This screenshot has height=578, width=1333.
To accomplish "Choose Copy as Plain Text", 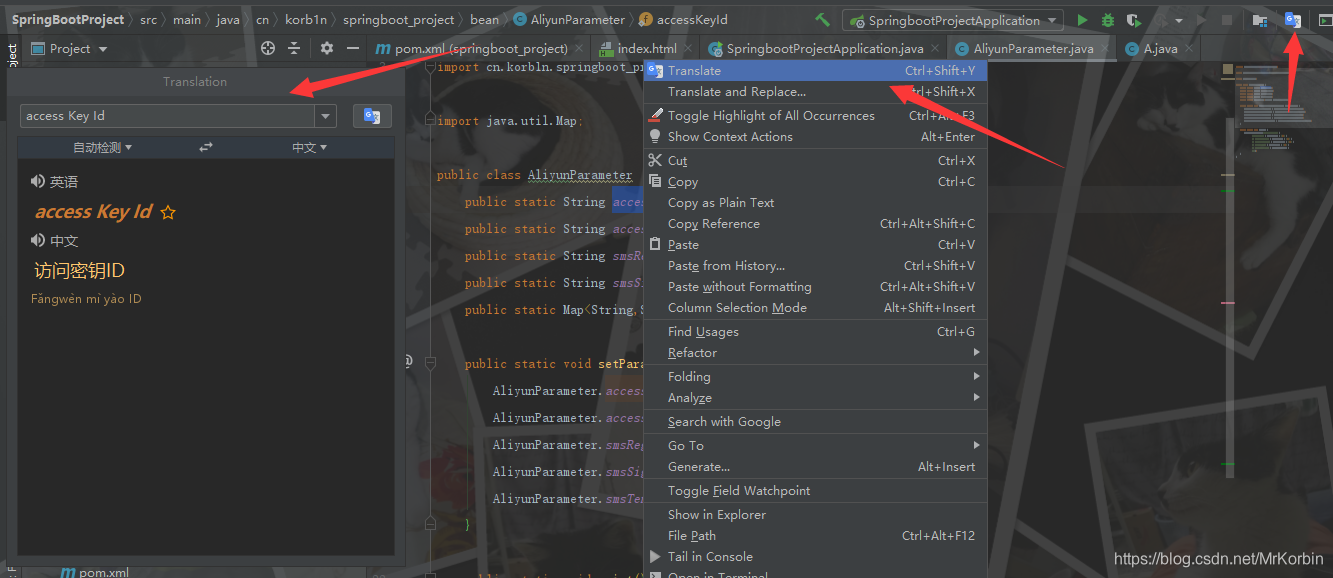I will pos(815,202).
